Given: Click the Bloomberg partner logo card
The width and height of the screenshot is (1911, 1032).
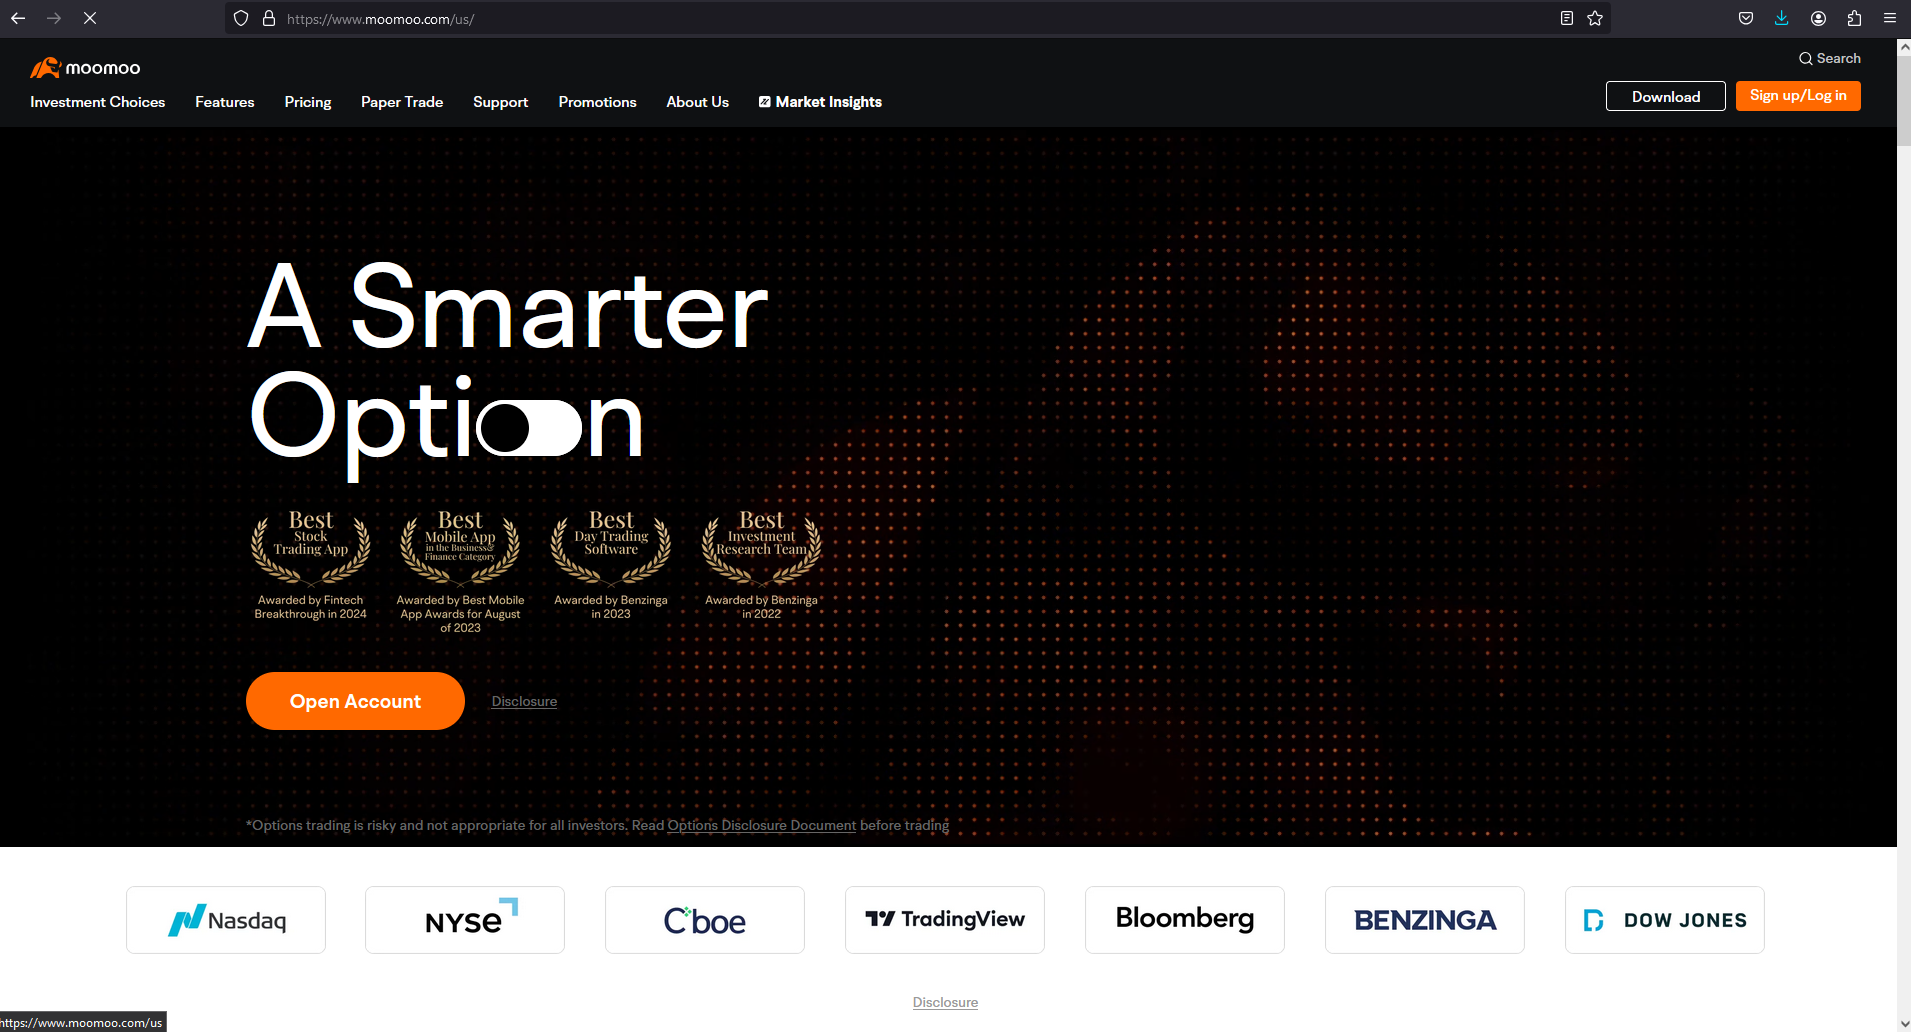Looking at the screenshot, I should [x=1185, y=920].
